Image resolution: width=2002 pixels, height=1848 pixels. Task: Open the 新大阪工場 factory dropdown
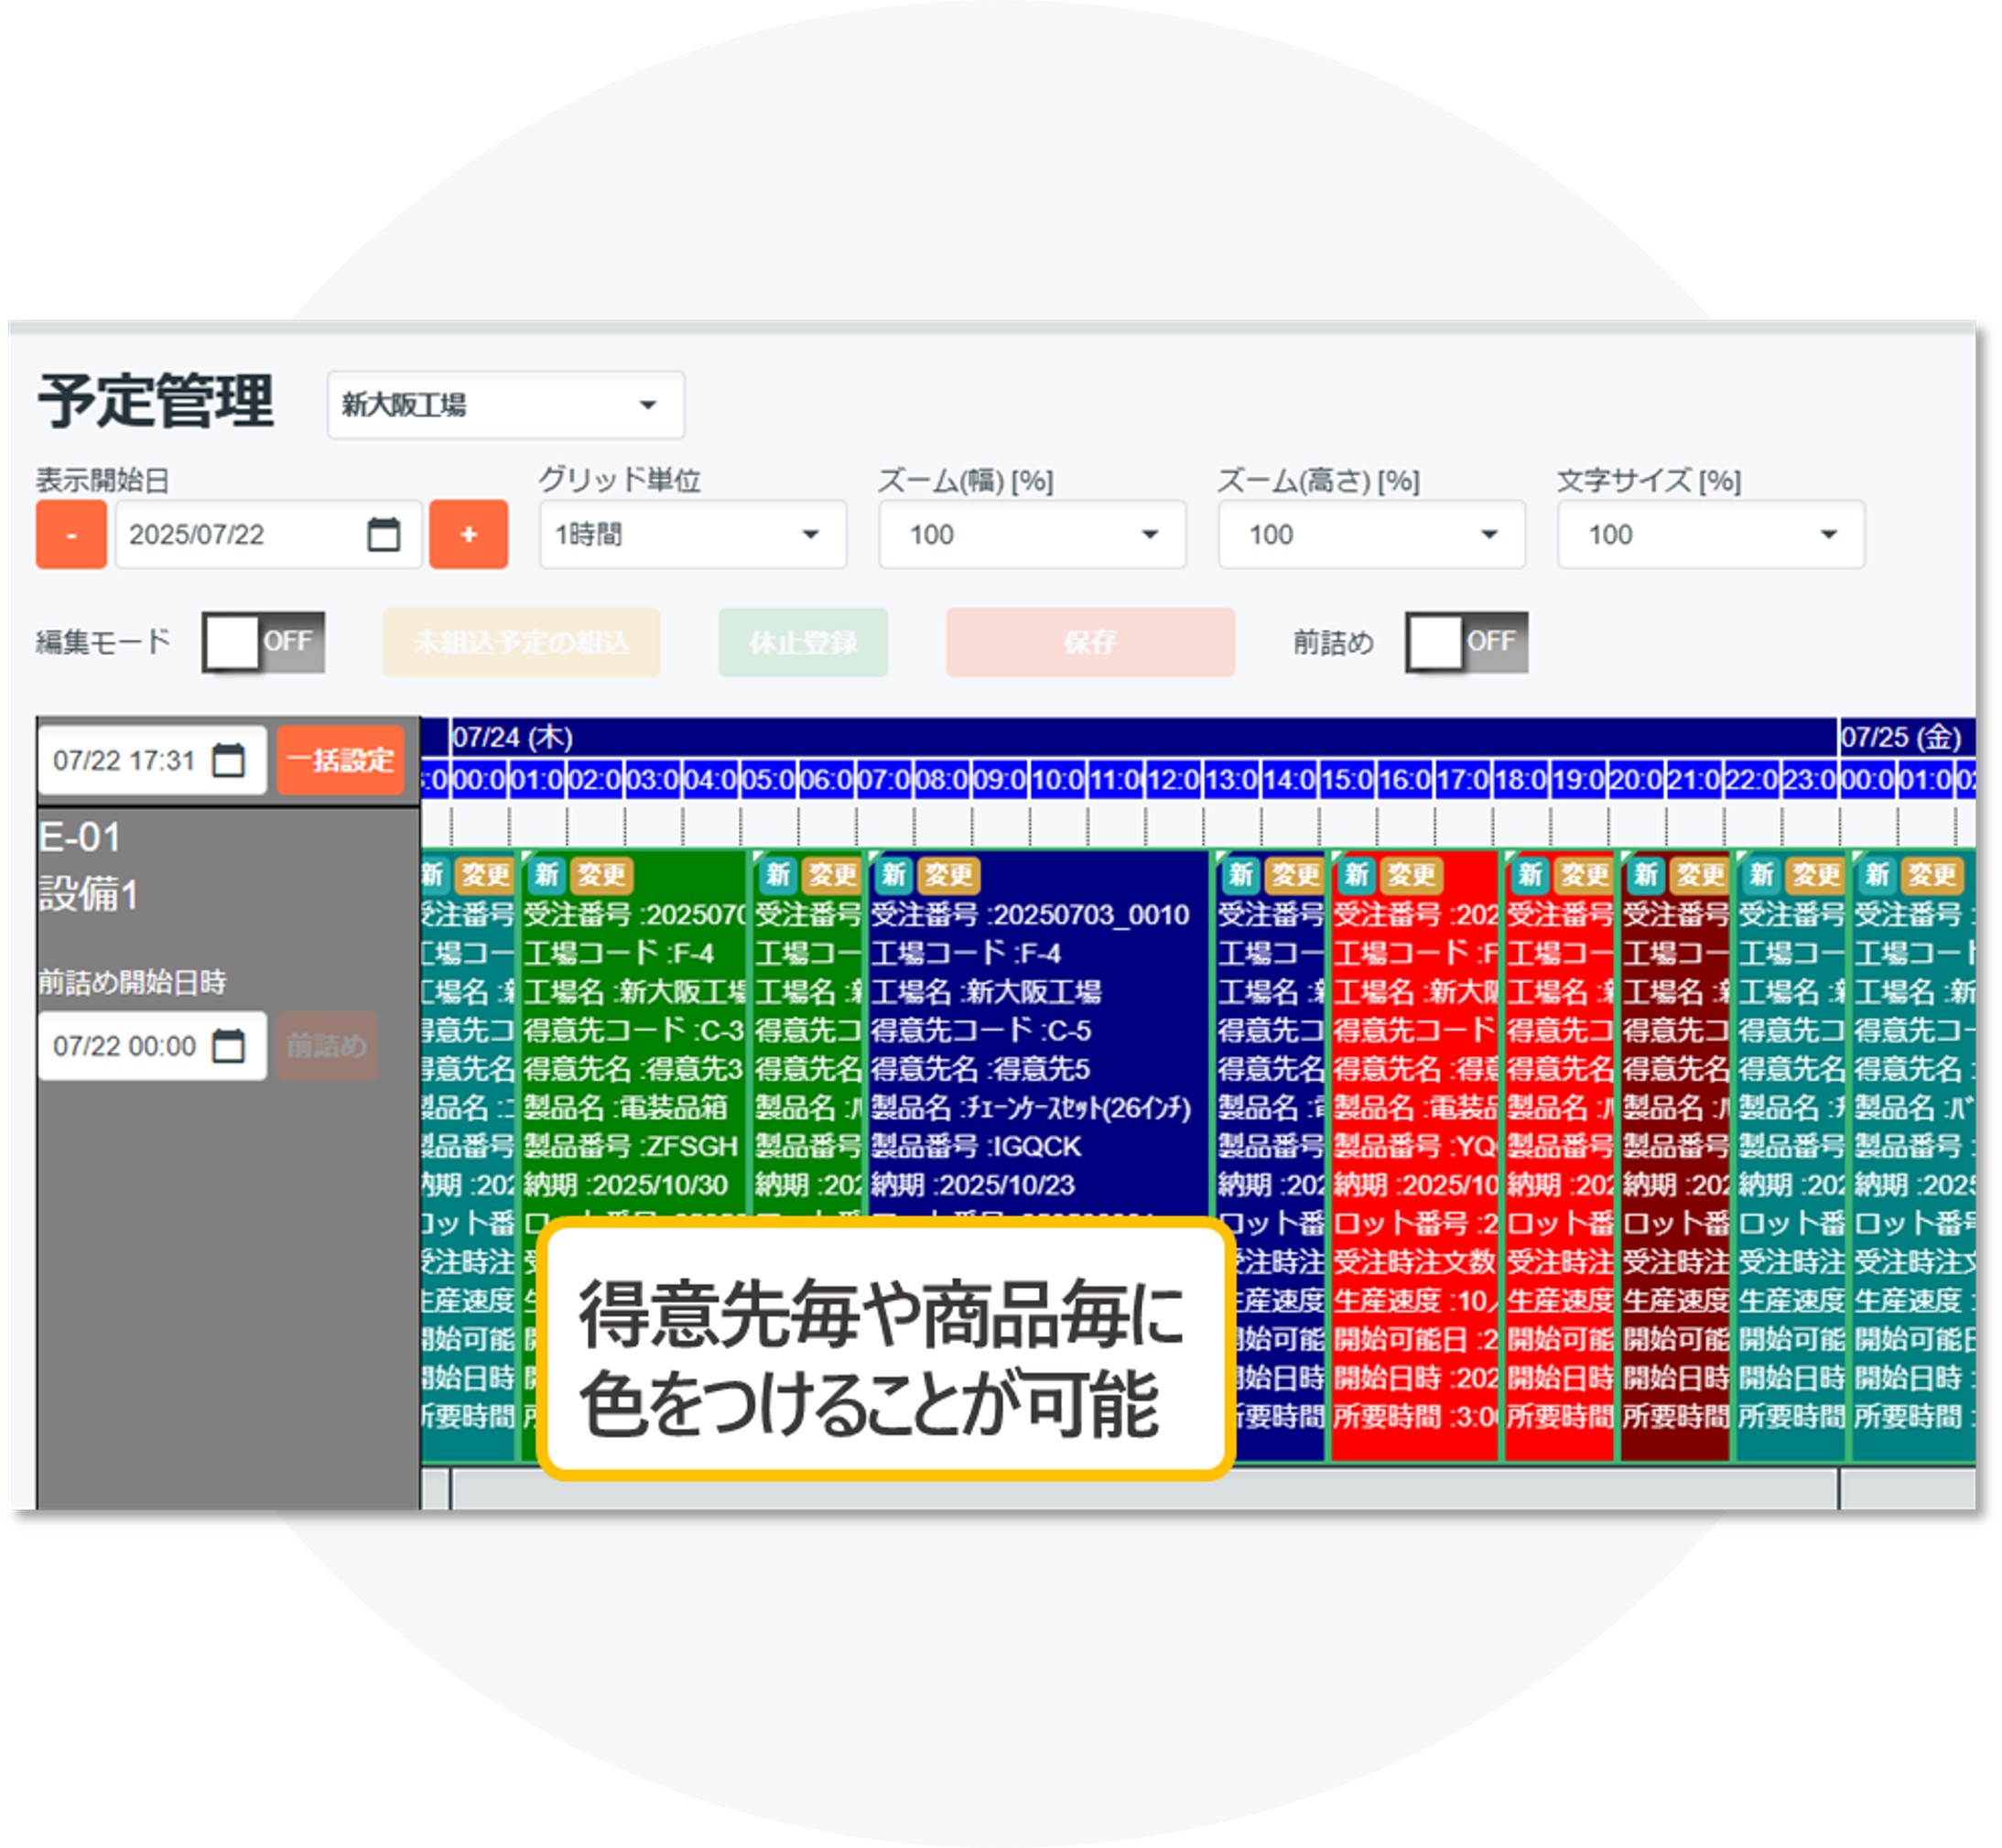(506, 405)
